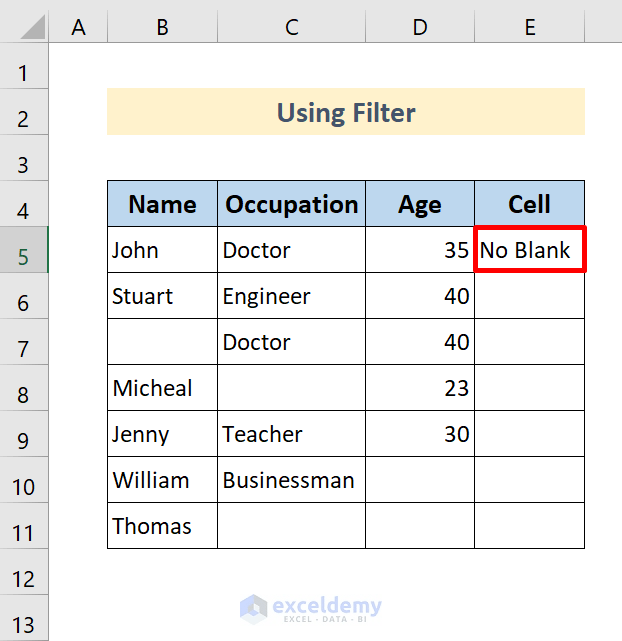Click the 'Occupation' header cell
Screen dimensions: 622x641
click(x=291, y=204)
